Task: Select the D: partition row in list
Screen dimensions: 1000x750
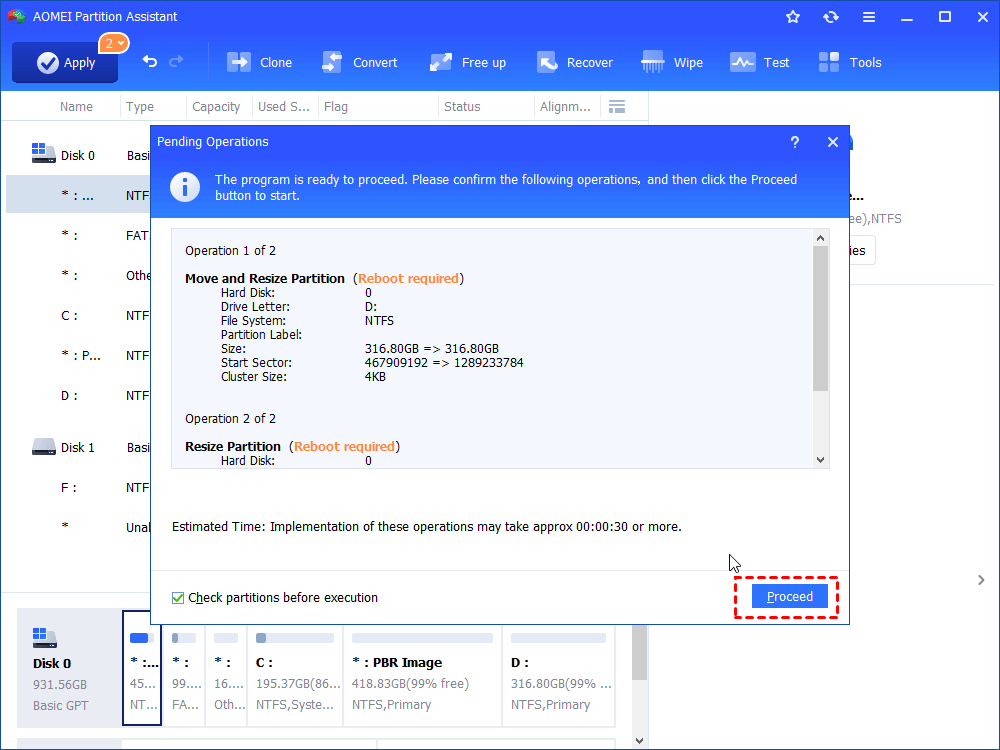Action: pyautogui.click(x=78, y=395)
